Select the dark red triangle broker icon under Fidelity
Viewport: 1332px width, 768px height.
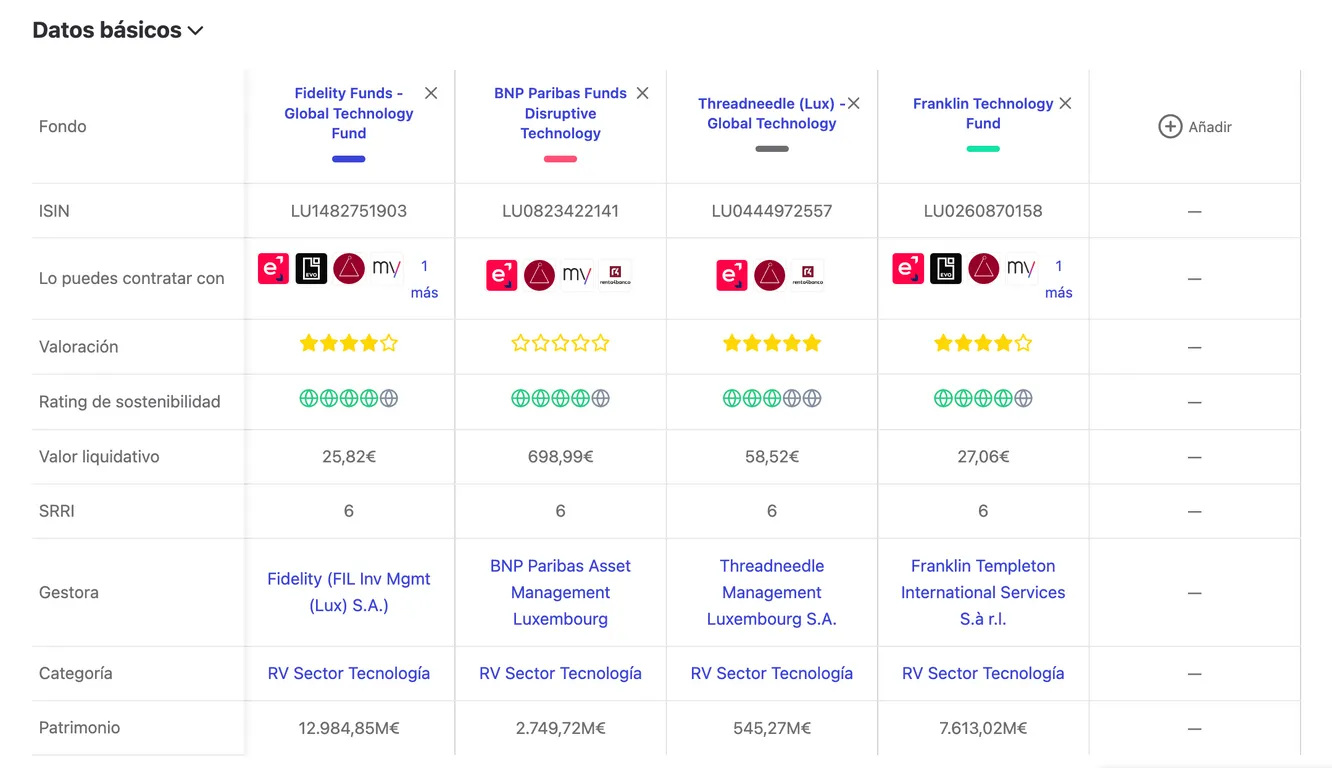[349, 269]
